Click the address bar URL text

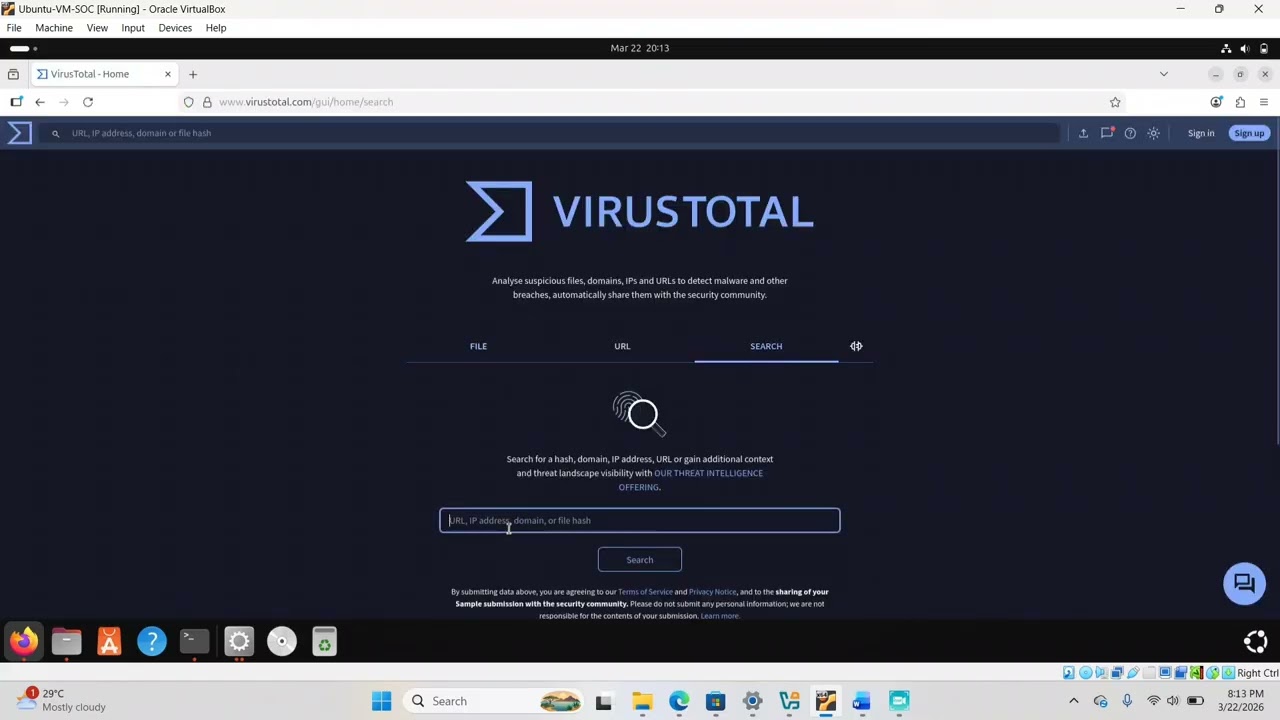pos(306,102)
